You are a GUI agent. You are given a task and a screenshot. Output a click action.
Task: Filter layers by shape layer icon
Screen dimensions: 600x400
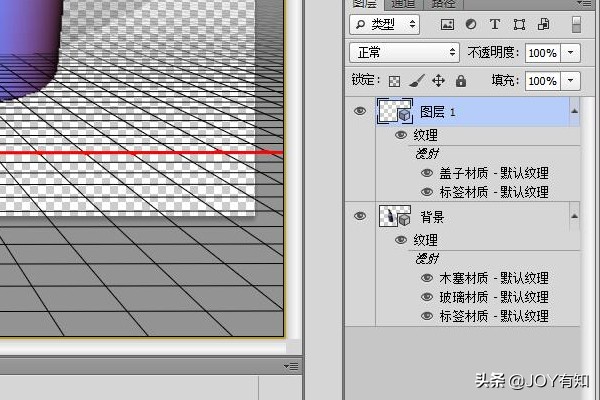[519, 25]
